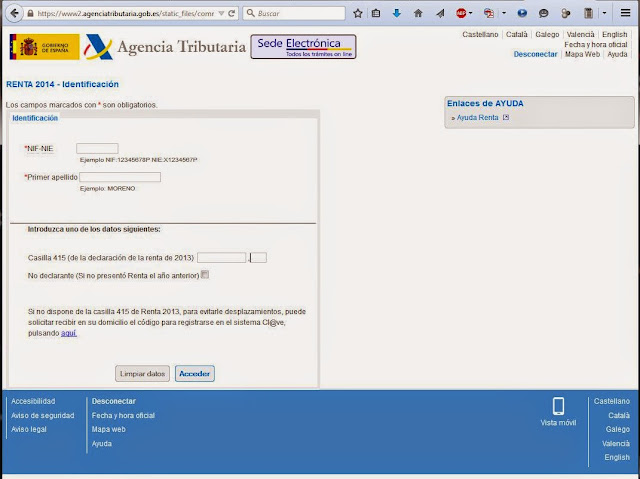Select Català in the footer
The image size is (640, 479).
pyautogui.click(x=619, y=415)
